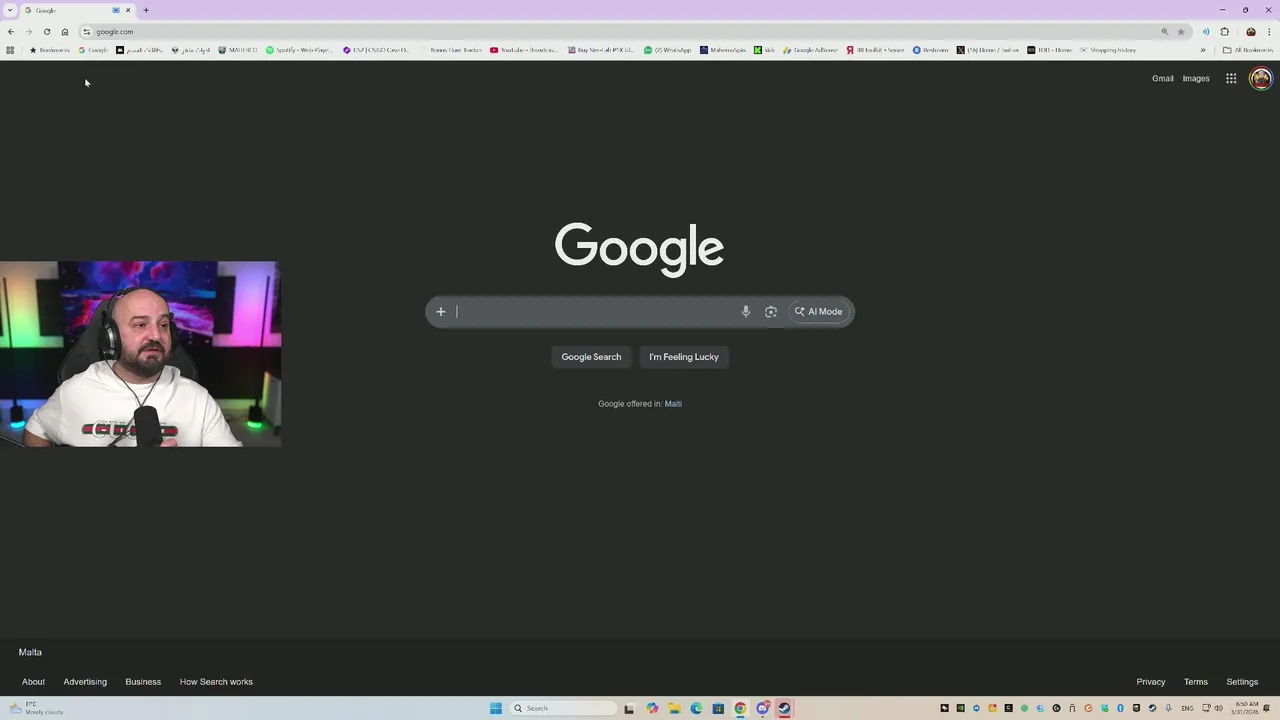
Task: Open the YouTube bookmark
Action: 524,50
